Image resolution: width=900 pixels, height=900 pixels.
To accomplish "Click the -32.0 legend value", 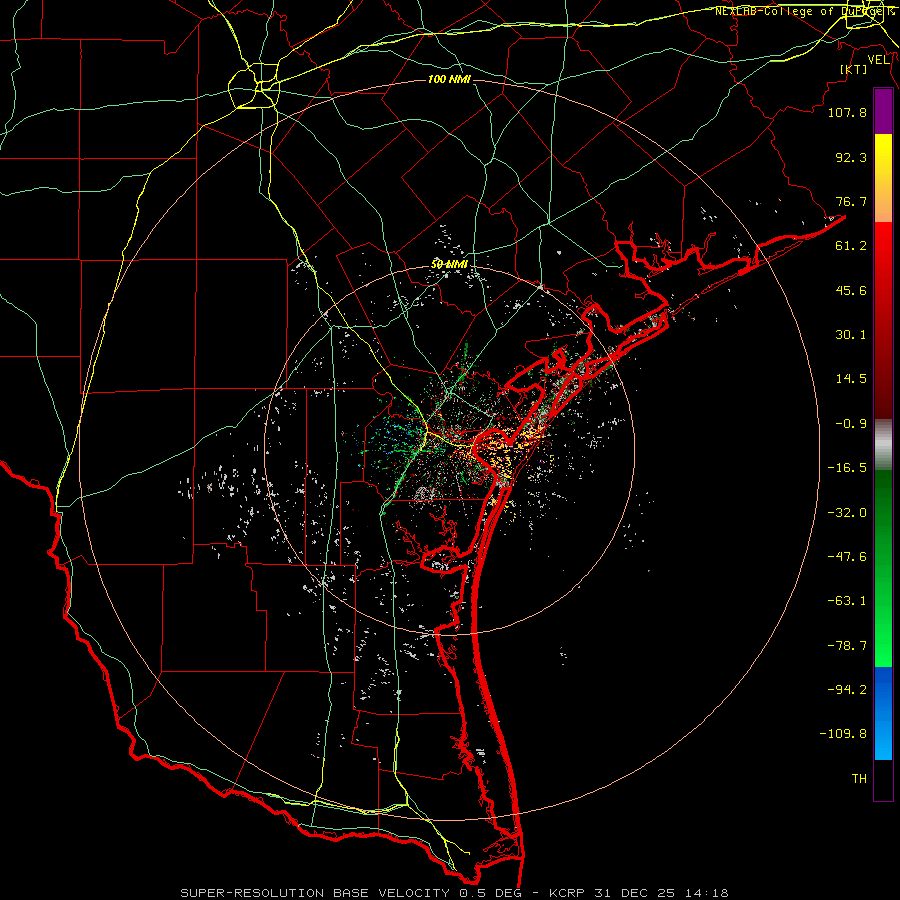I will (847, 513).
